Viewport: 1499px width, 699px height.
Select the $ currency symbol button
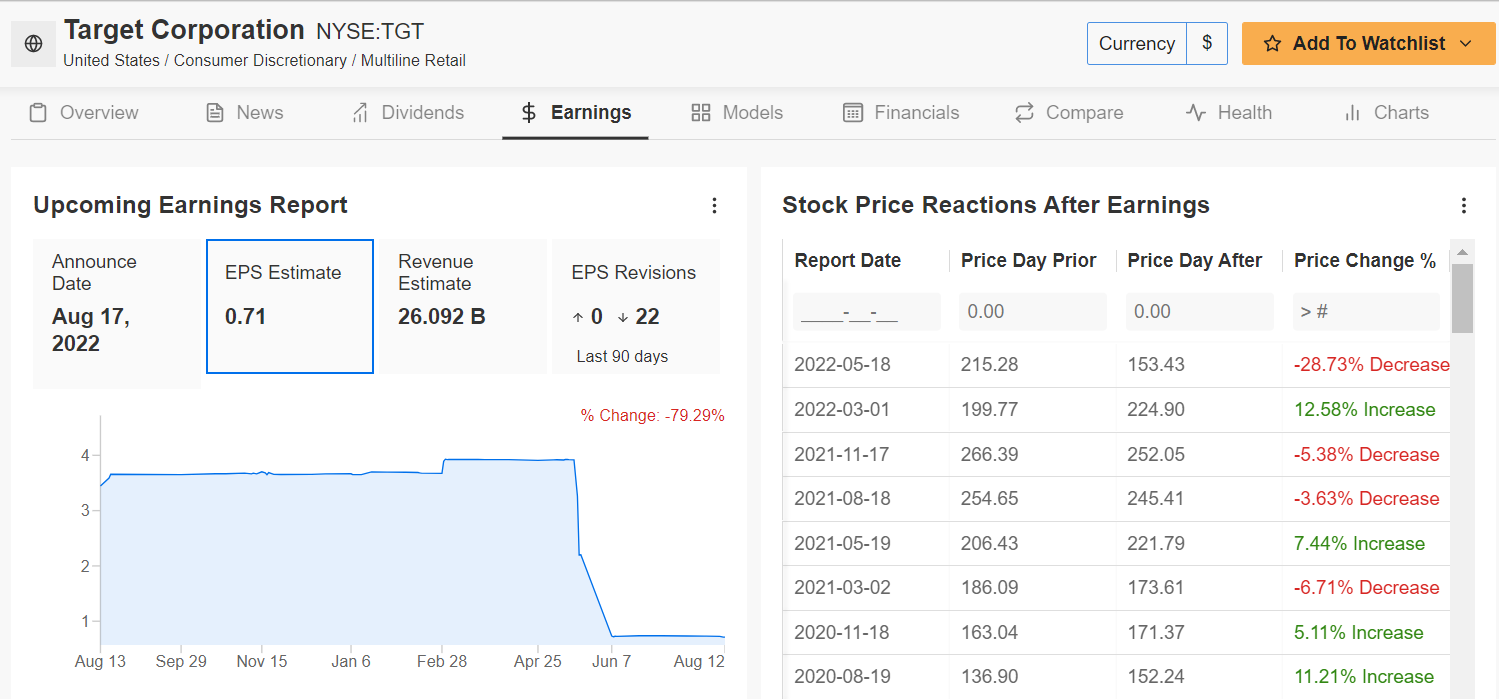click(1207, 44)
